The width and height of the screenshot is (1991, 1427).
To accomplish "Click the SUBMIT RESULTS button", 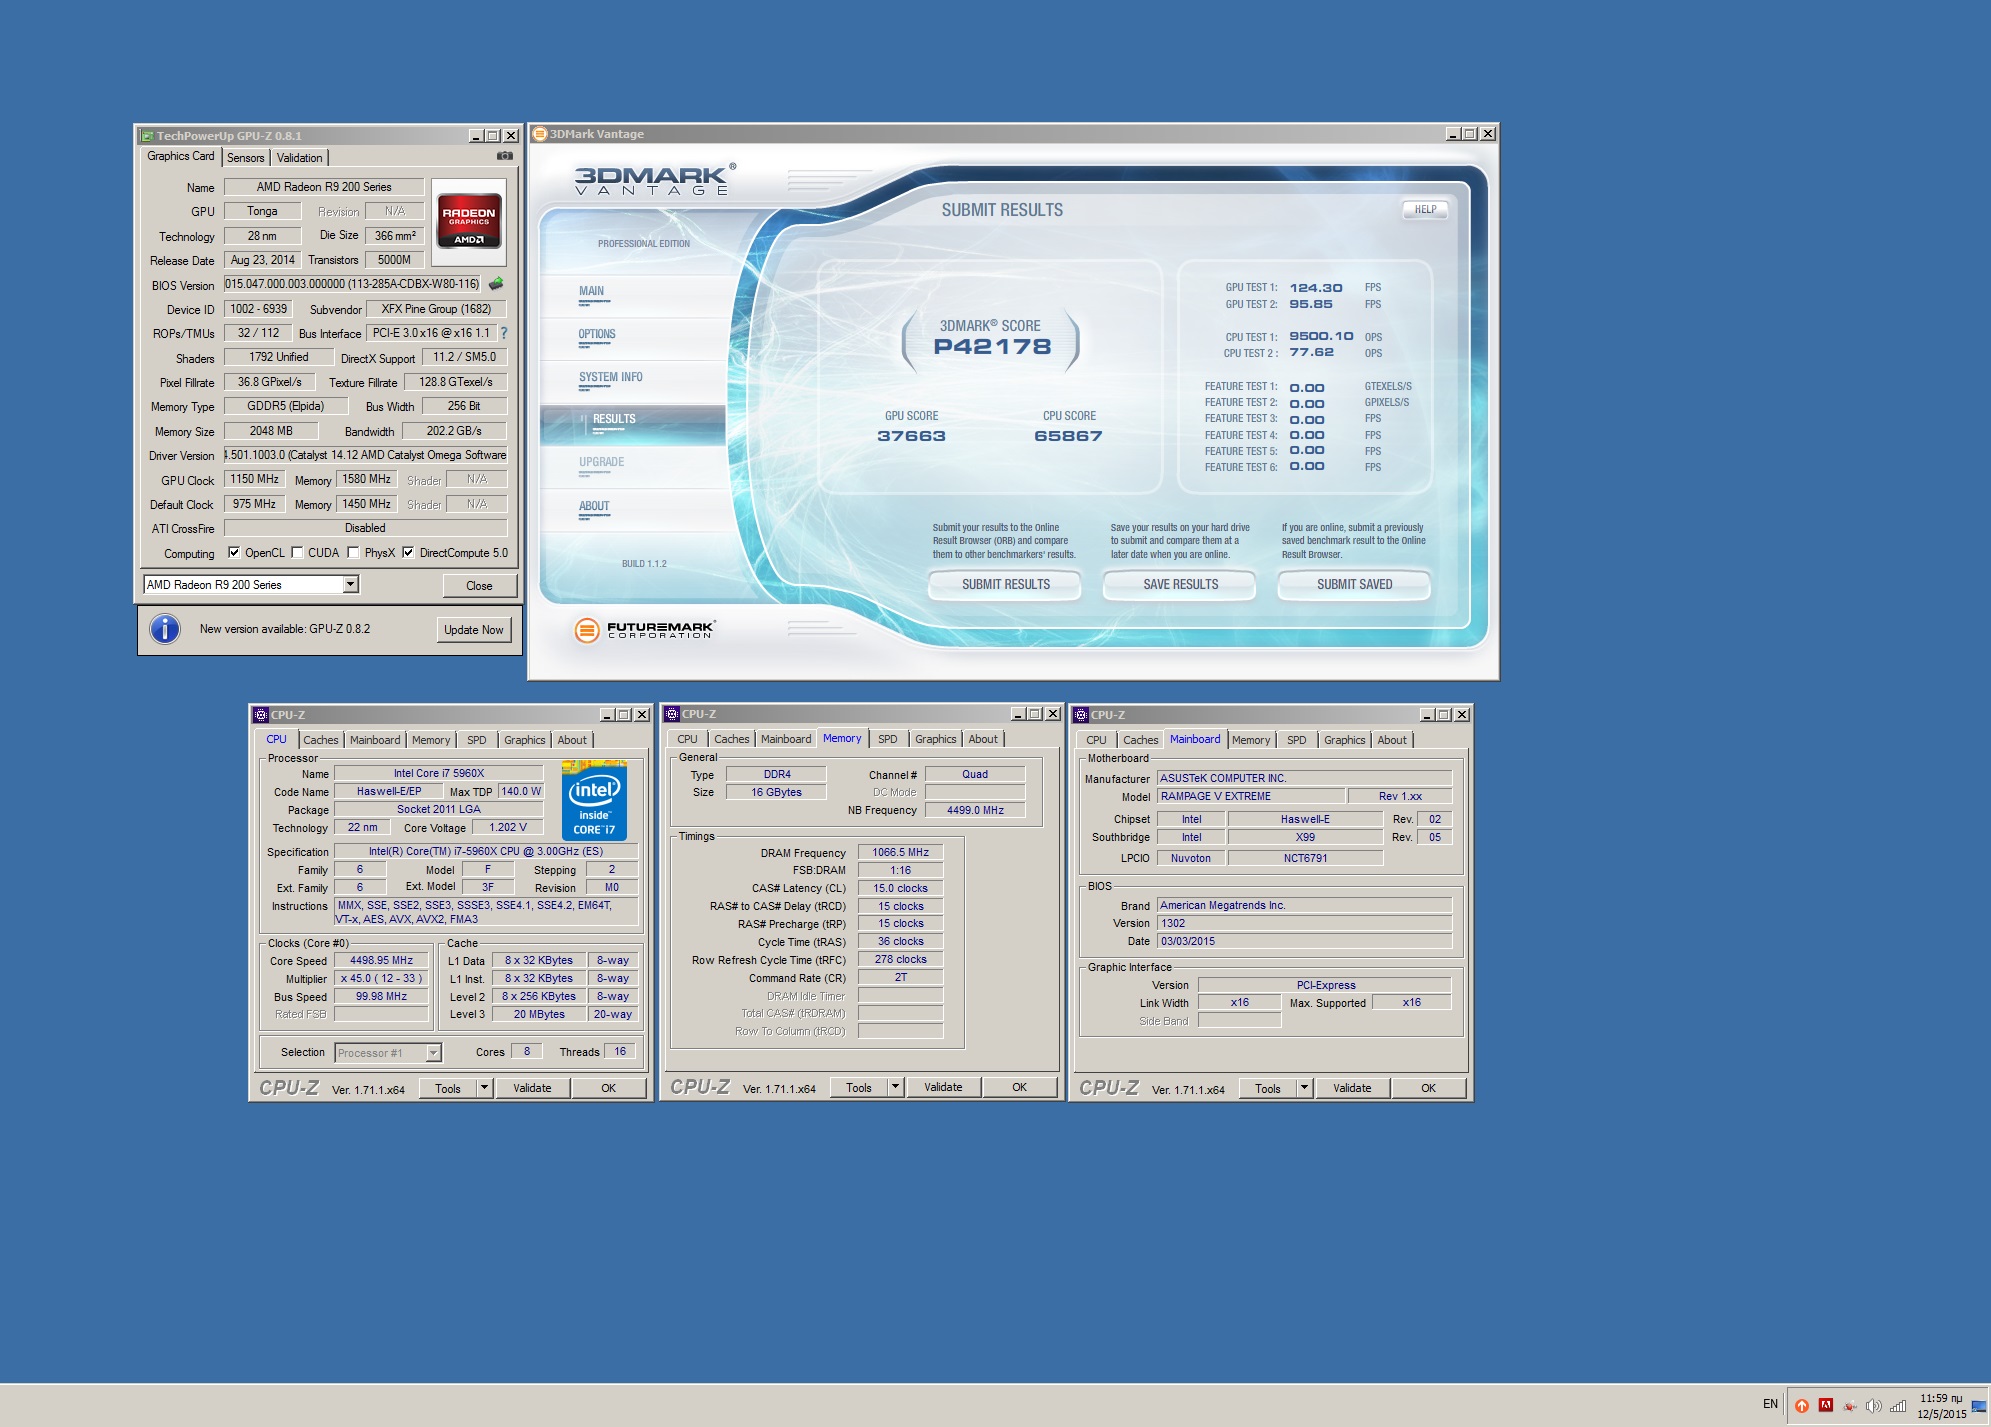I will [1005, 584].
